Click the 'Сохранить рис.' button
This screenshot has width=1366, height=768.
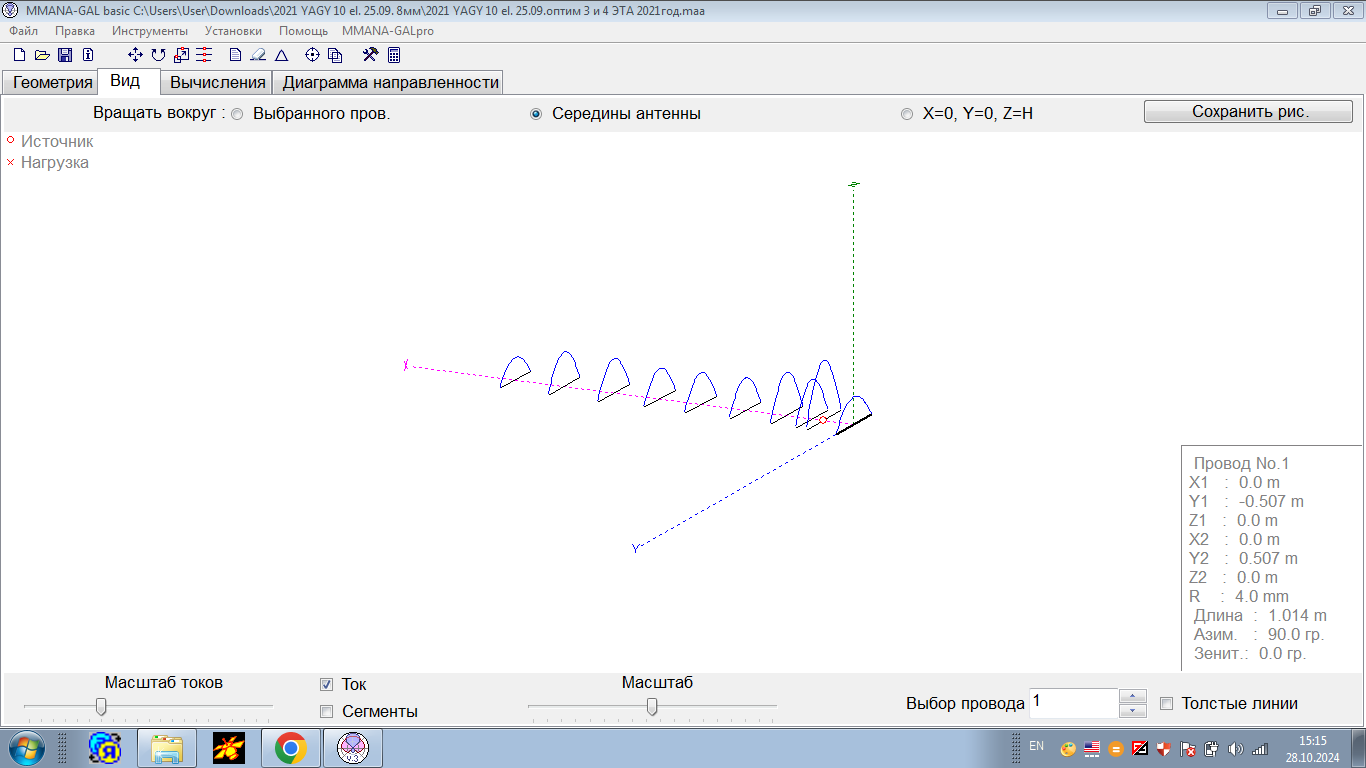point(1248,112)
